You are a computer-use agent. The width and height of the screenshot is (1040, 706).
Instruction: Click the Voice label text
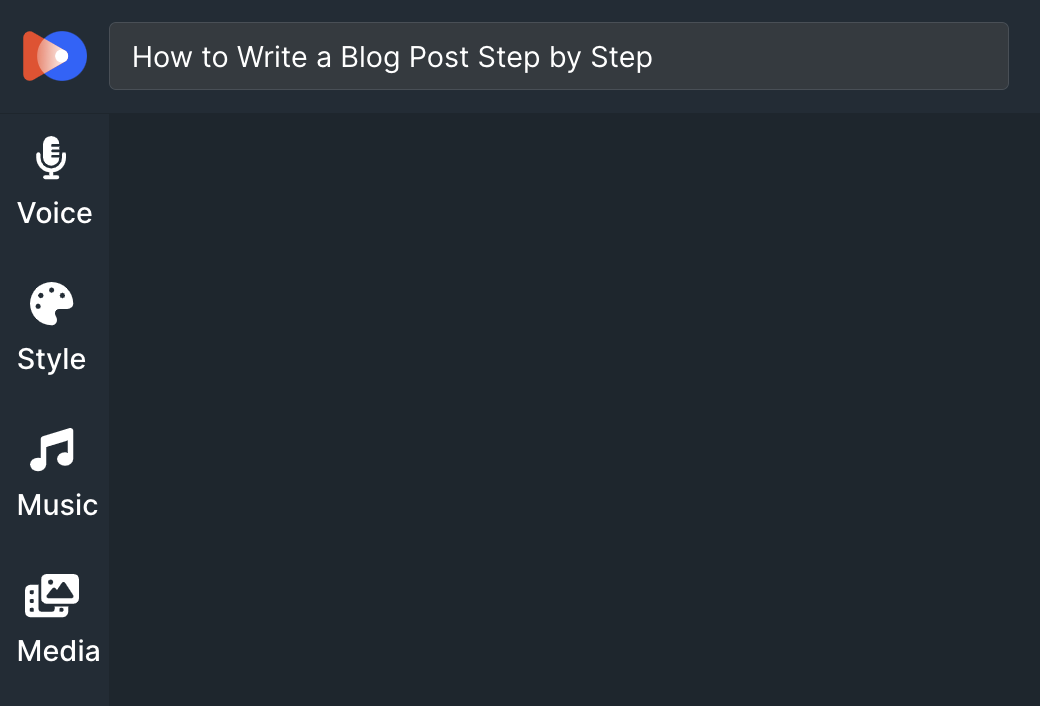[53, 213]
